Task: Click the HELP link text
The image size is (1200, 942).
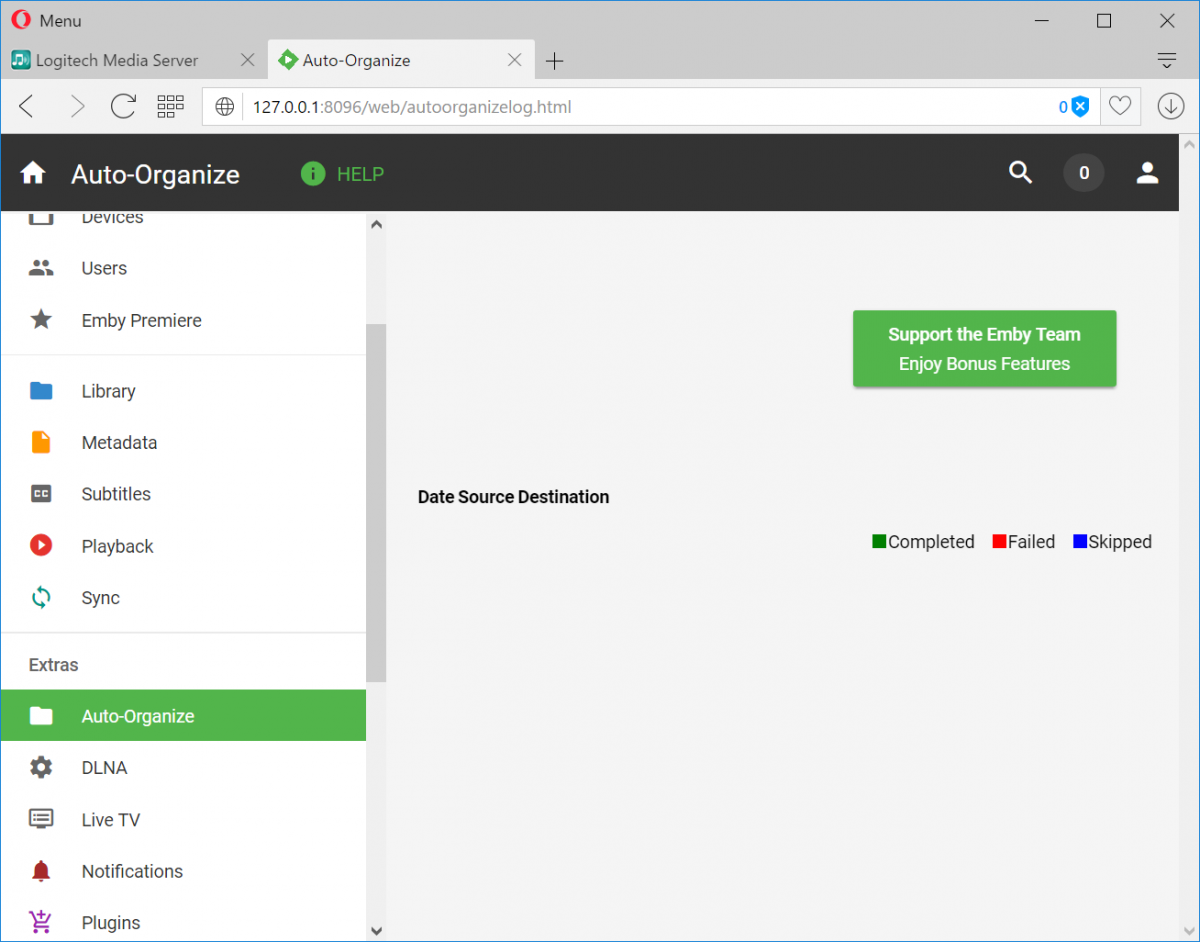Action: pyautogui.click(x=360, y=174)
